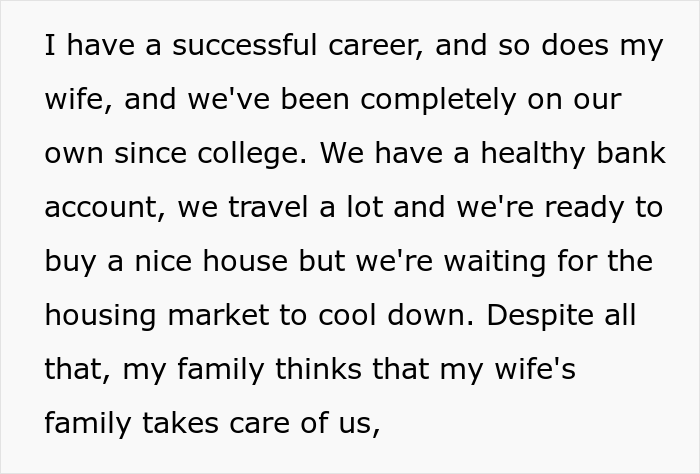Click the word "buy" in the text
The height and width of the screenshot is (474, 700).
70,262
